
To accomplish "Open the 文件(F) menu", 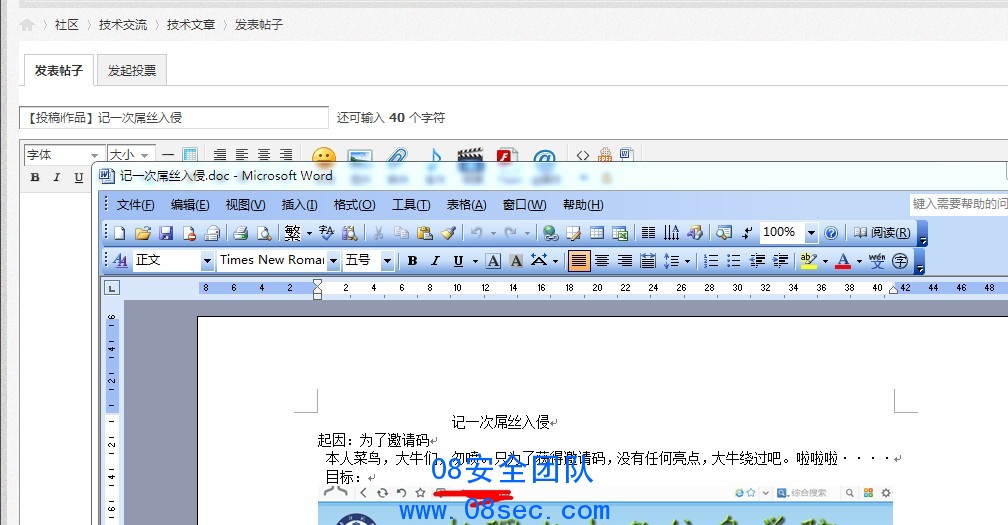I will pos(135,205).
